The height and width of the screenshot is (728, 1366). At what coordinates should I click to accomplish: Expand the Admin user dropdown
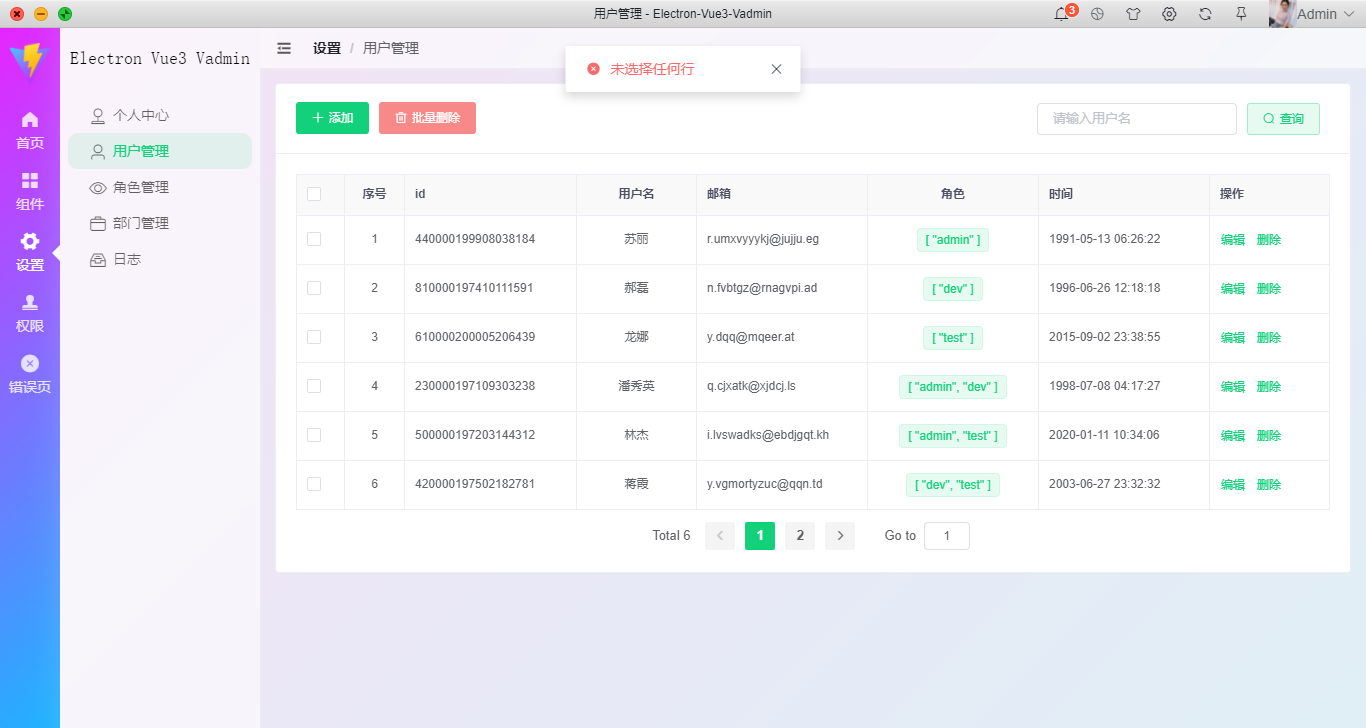coord(1325,14)
